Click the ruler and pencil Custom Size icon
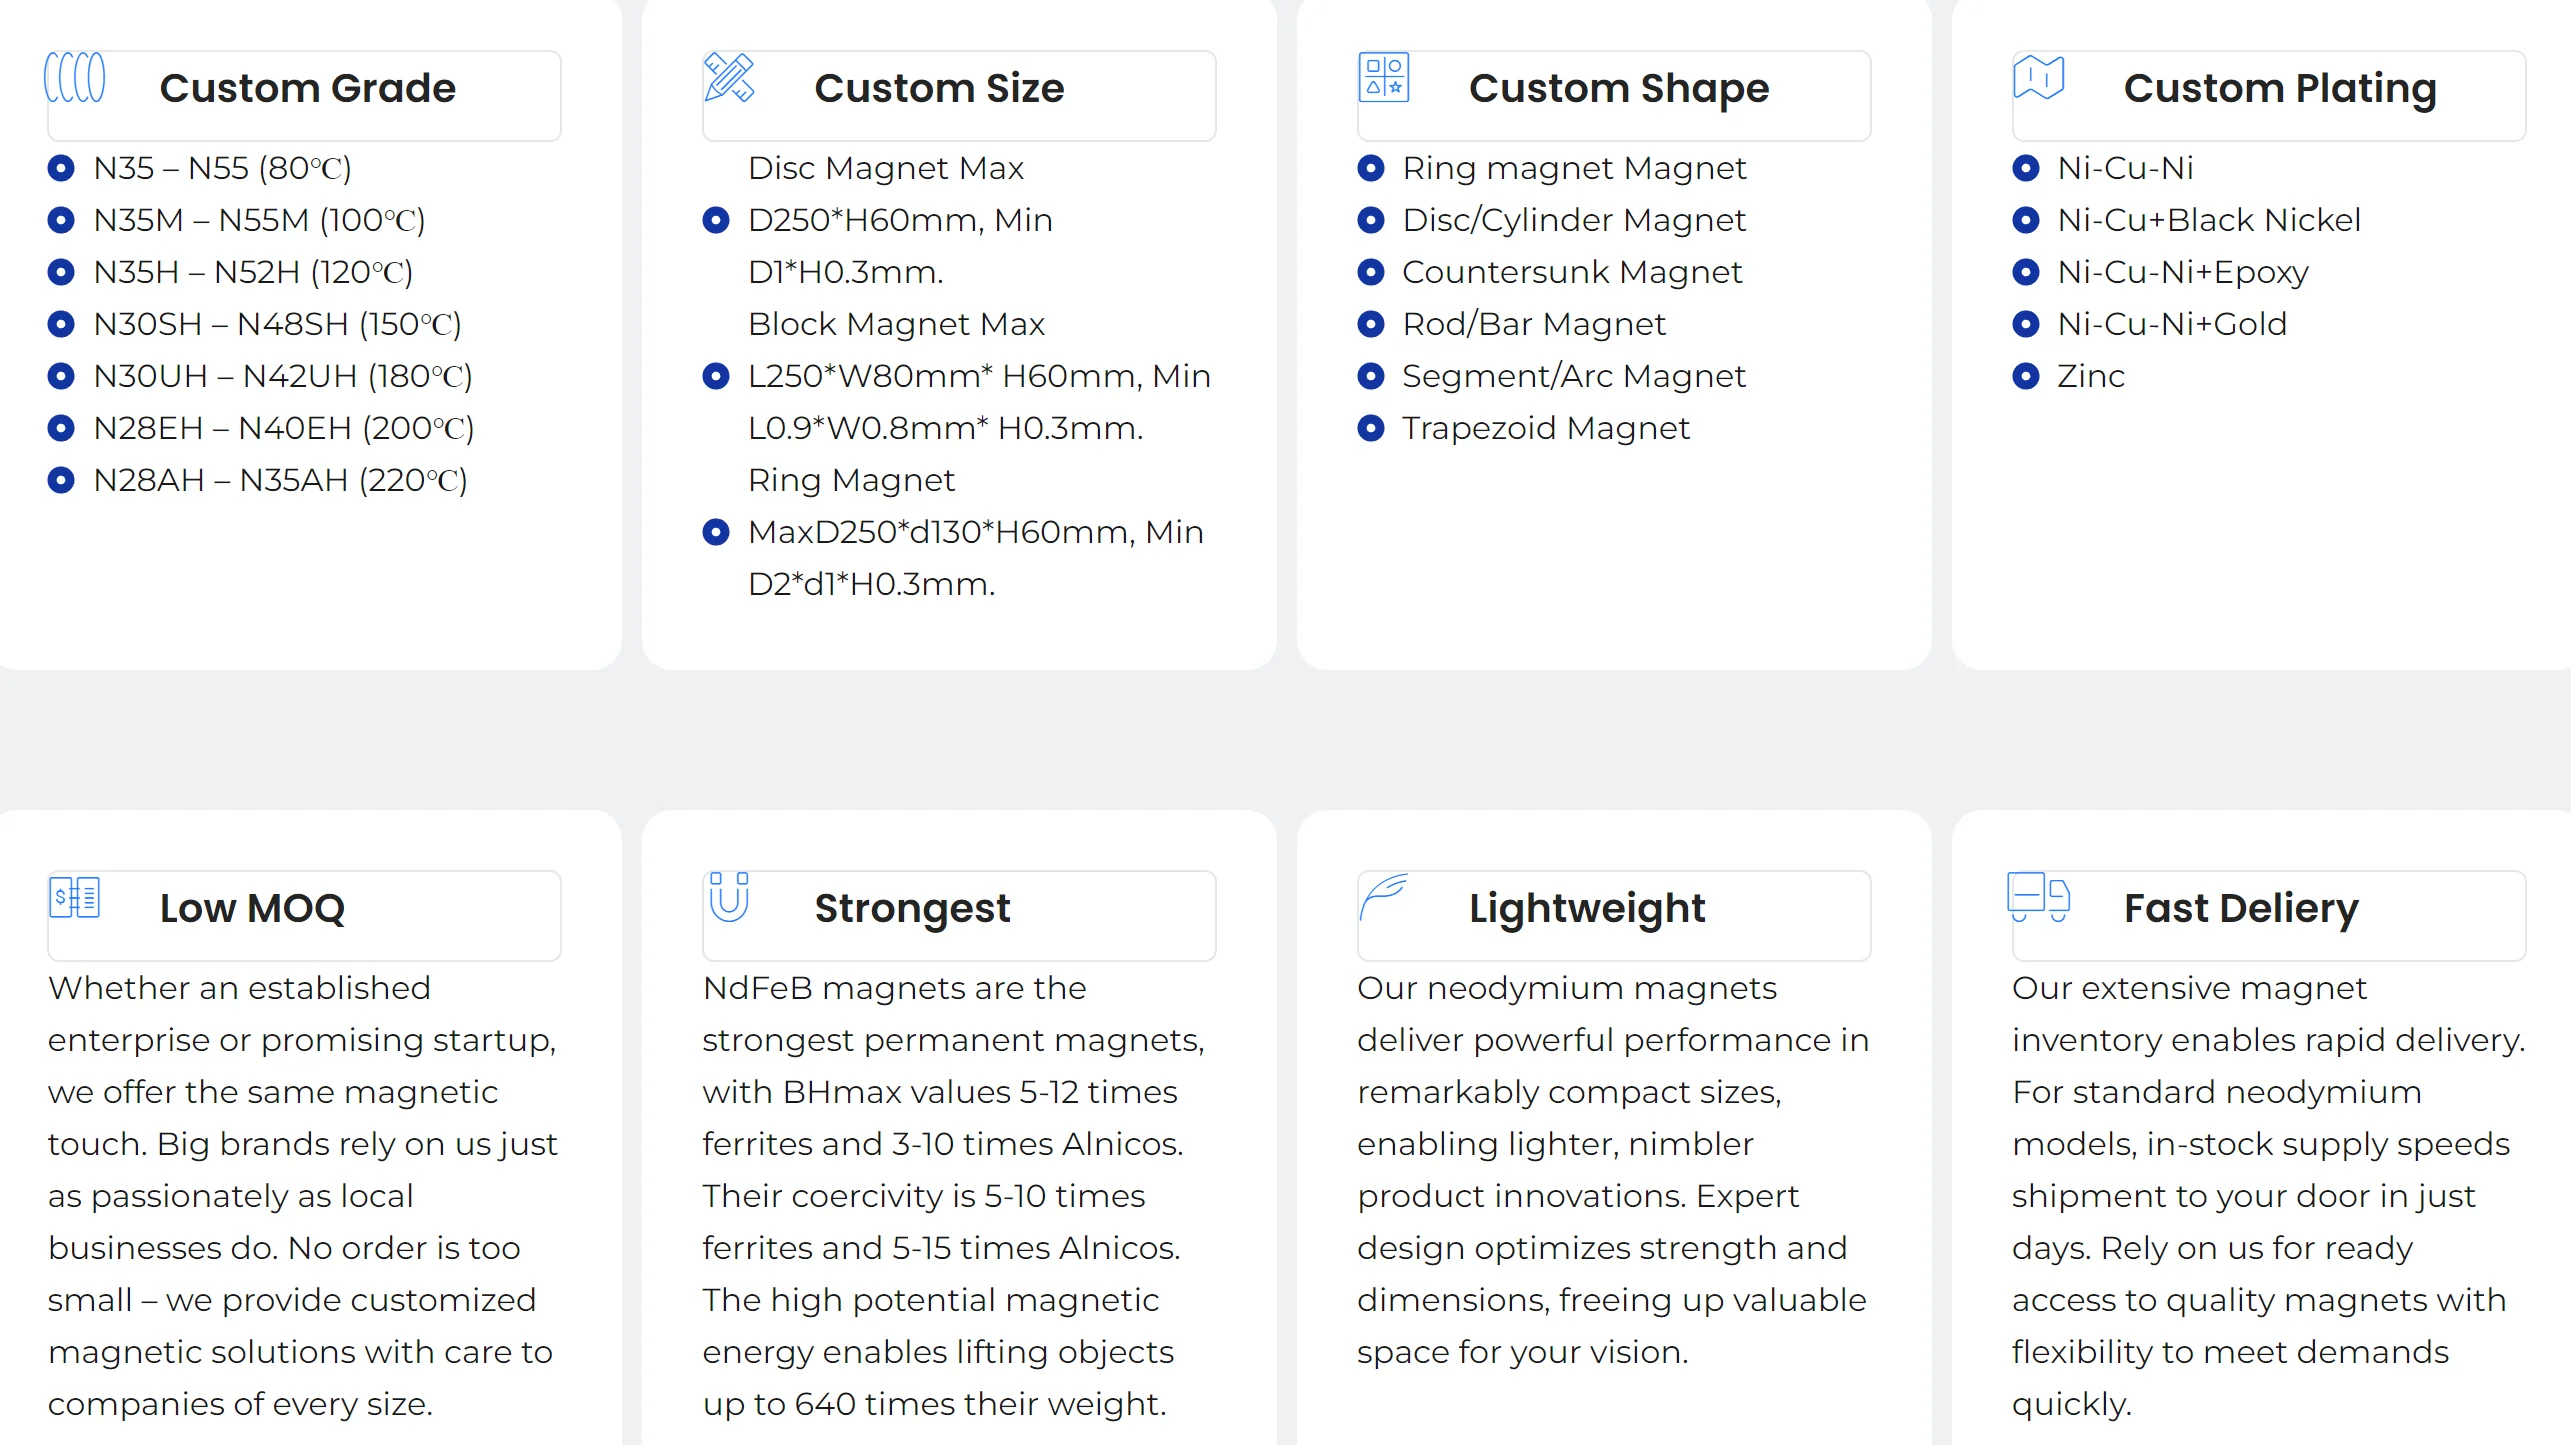This screenshot has width=2571, height=1445. coord(729,77)
